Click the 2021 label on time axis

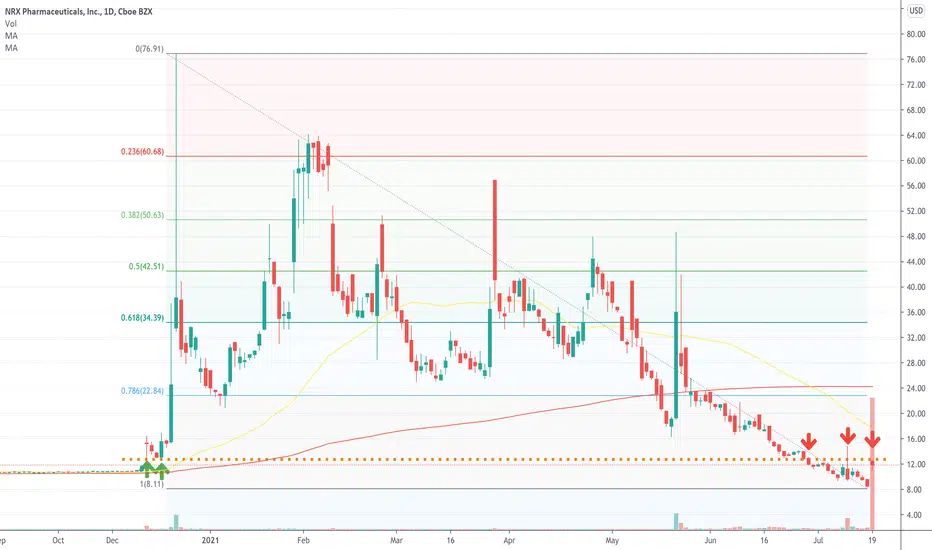pos(210,540)
